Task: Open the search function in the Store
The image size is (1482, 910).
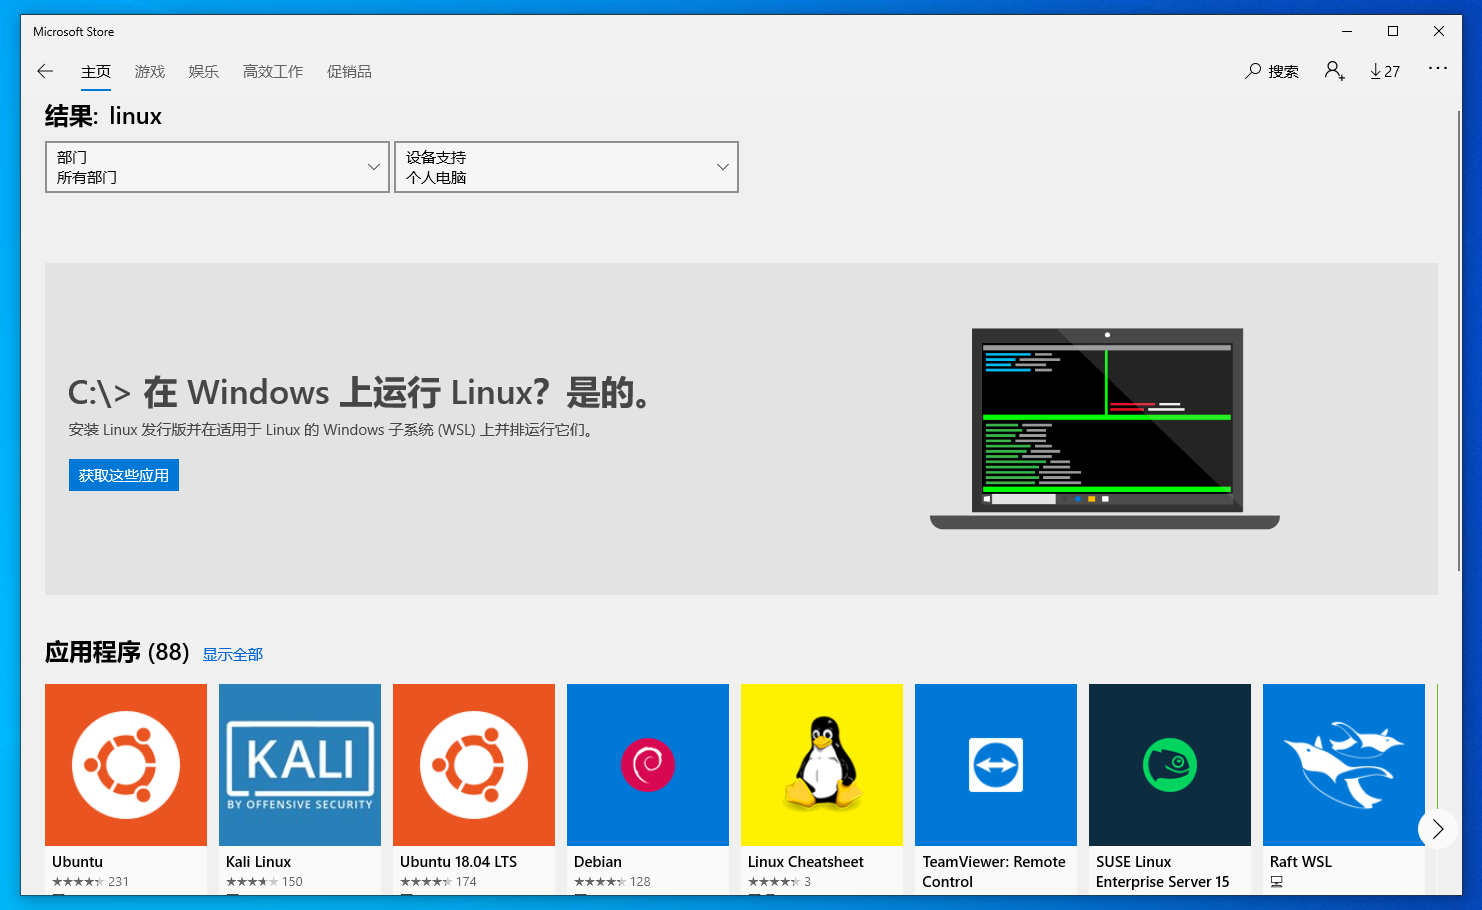Action: click(1271, 71)
